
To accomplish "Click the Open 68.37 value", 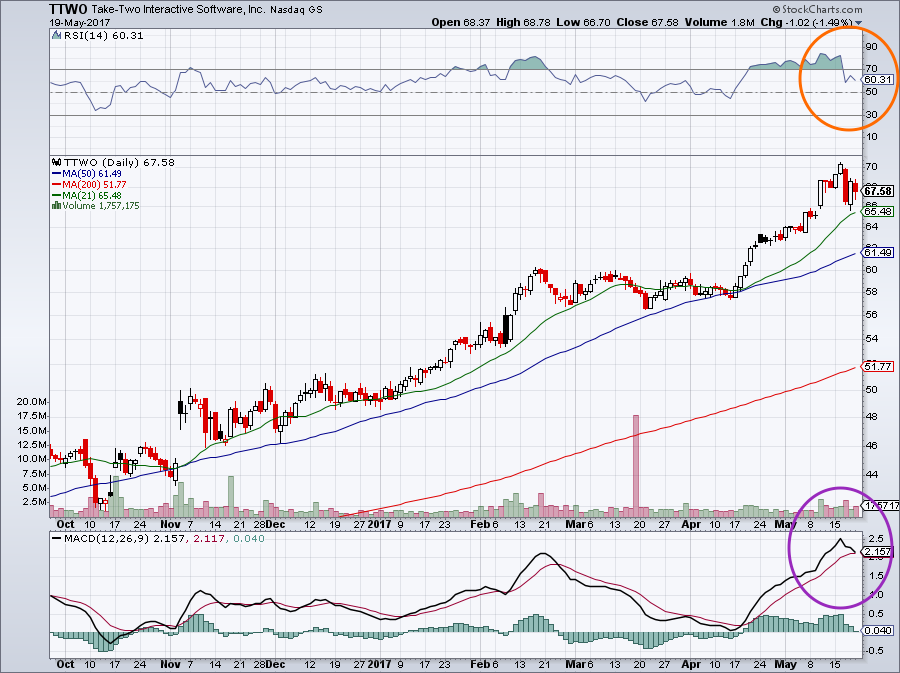I will point(460,22).
